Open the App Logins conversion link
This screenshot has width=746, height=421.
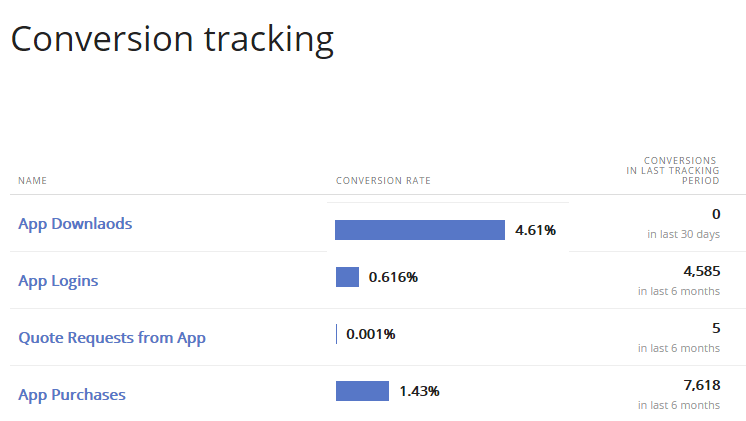click(58, 281)
